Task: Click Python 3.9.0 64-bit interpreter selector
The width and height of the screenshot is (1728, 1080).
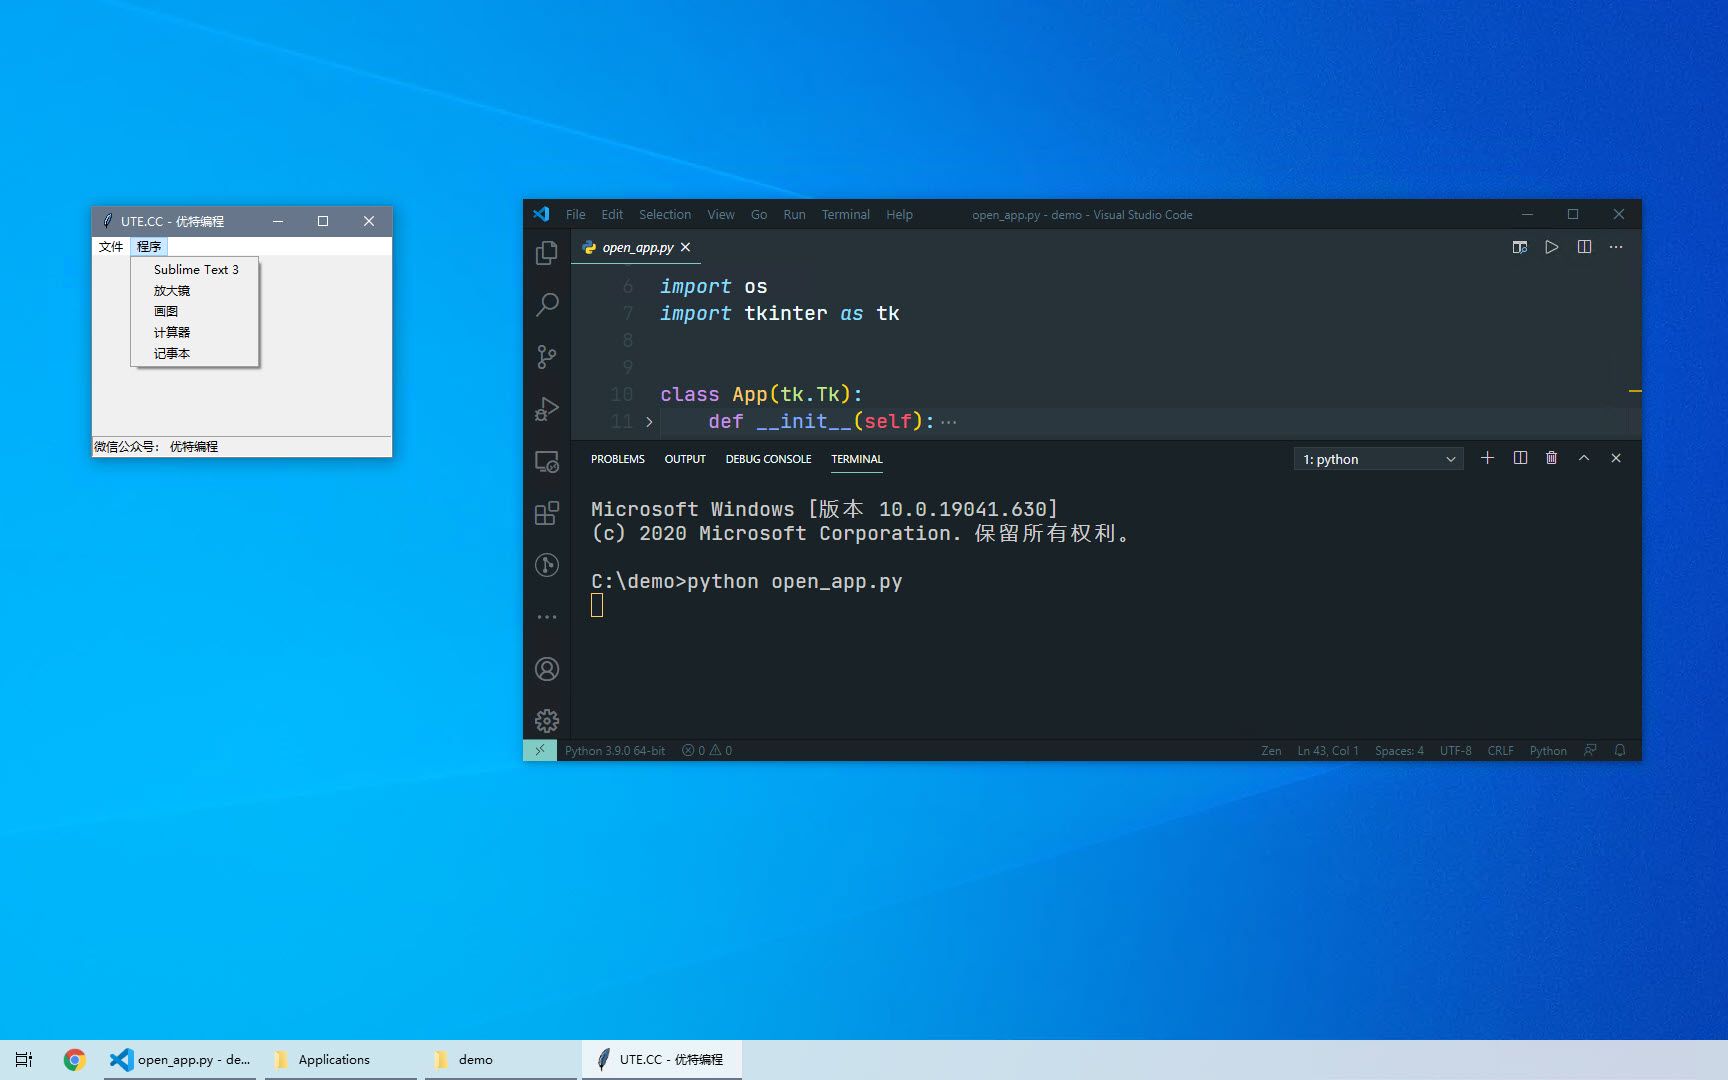Action: (615, 750)
